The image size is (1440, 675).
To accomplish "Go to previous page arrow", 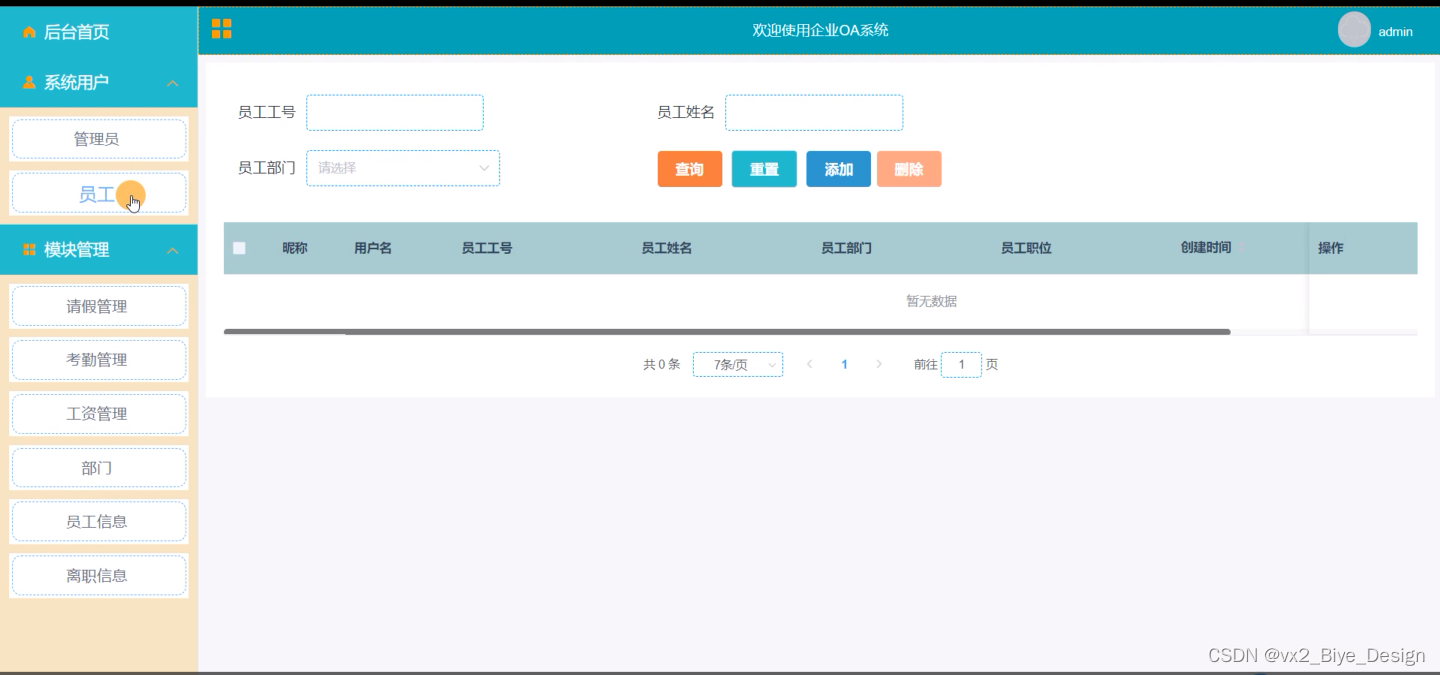I will pos(809,365).
